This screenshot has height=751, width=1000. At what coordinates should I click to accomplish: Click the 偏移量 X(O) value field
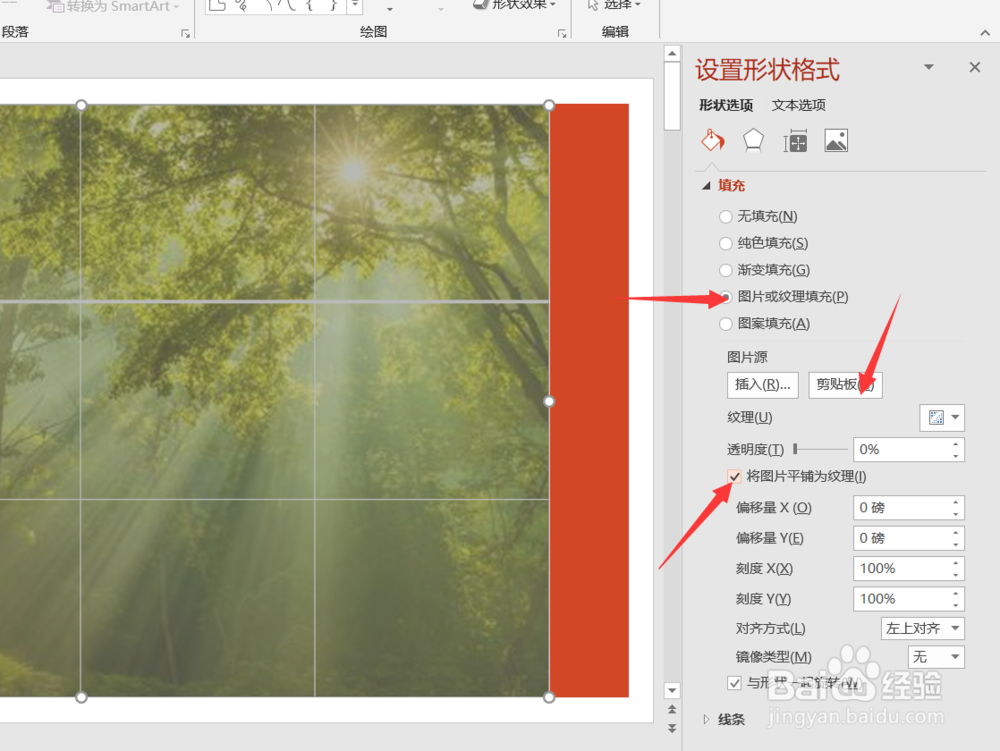pyautogui.click(x=901, y=507)
